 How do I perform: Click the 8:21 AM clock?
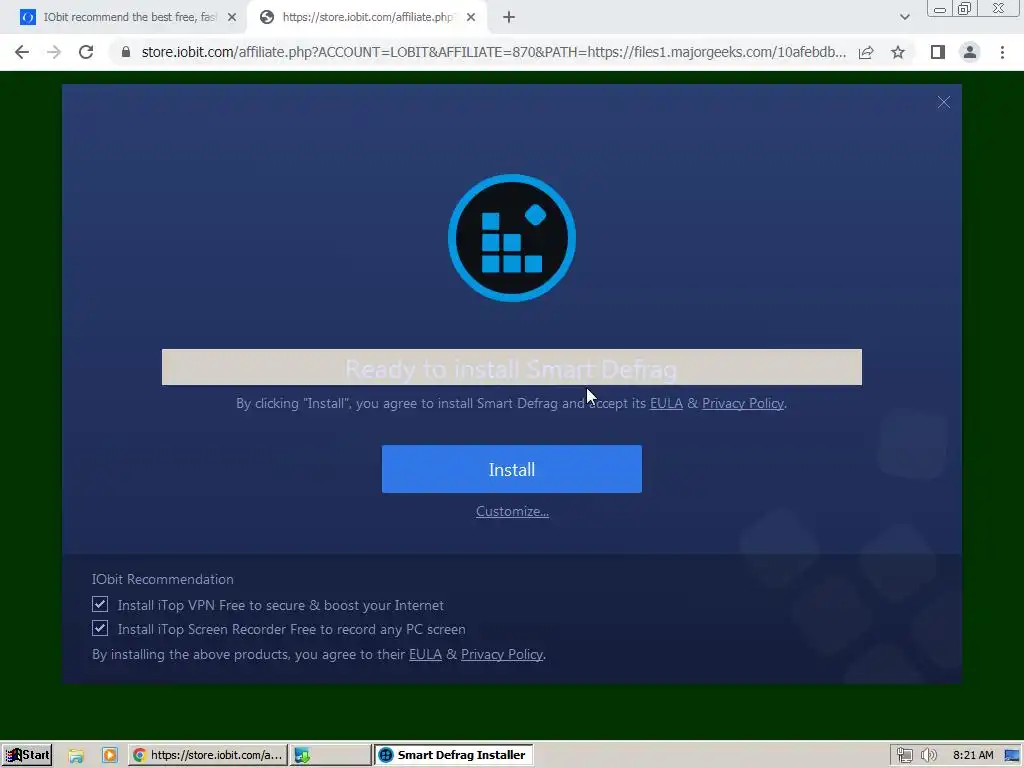pyautogui.click(x=973, y=756)
